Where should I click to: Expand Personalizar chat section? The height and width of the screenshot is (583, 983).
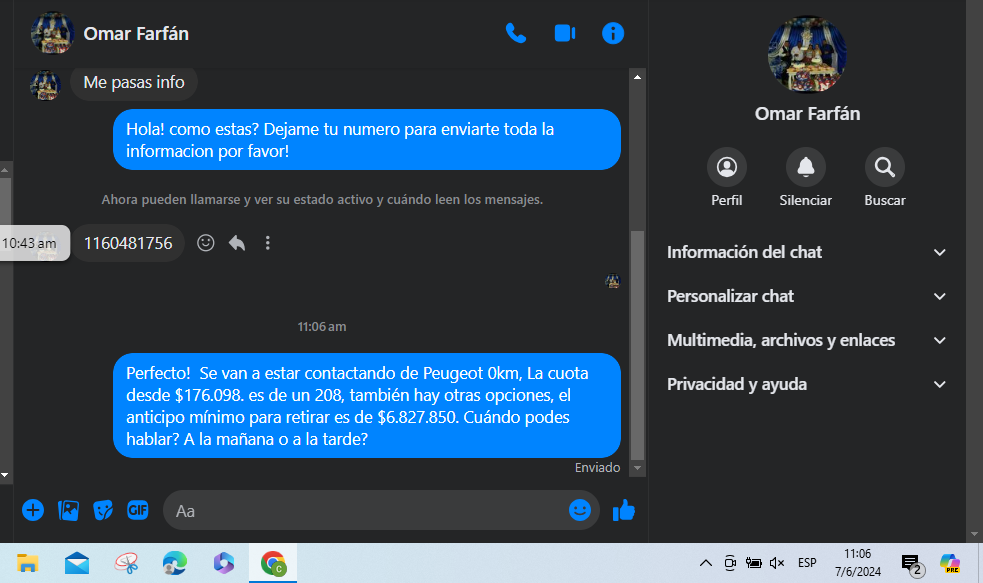(807, 296)
